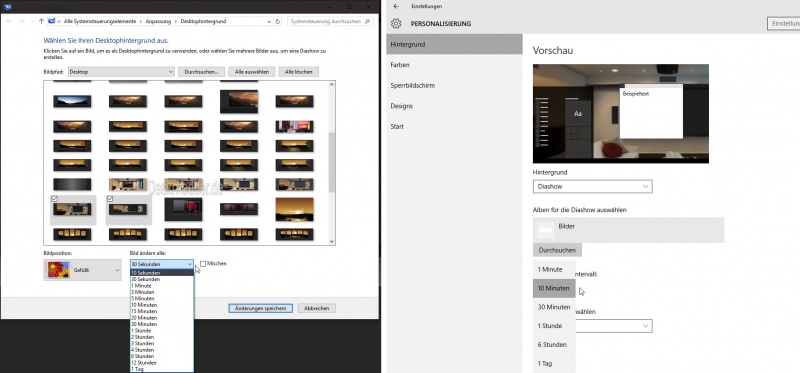Open the Hintergrund Diashow dropdown

(x=592, y=186)
